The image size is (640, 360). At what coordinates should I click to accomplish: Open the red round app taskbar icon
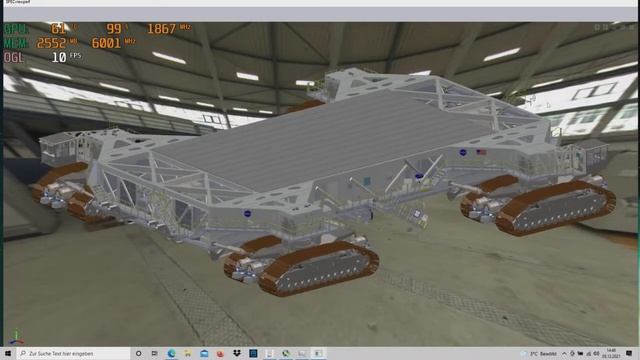220,353
